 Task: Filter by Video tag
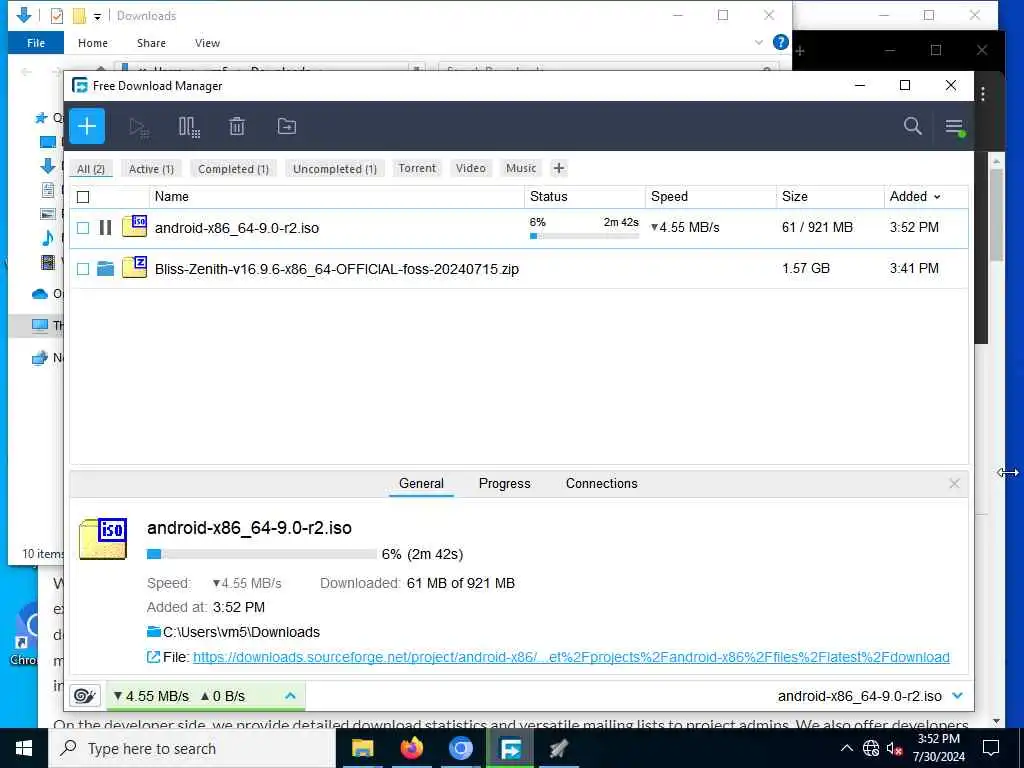click(x=470, y=168)
